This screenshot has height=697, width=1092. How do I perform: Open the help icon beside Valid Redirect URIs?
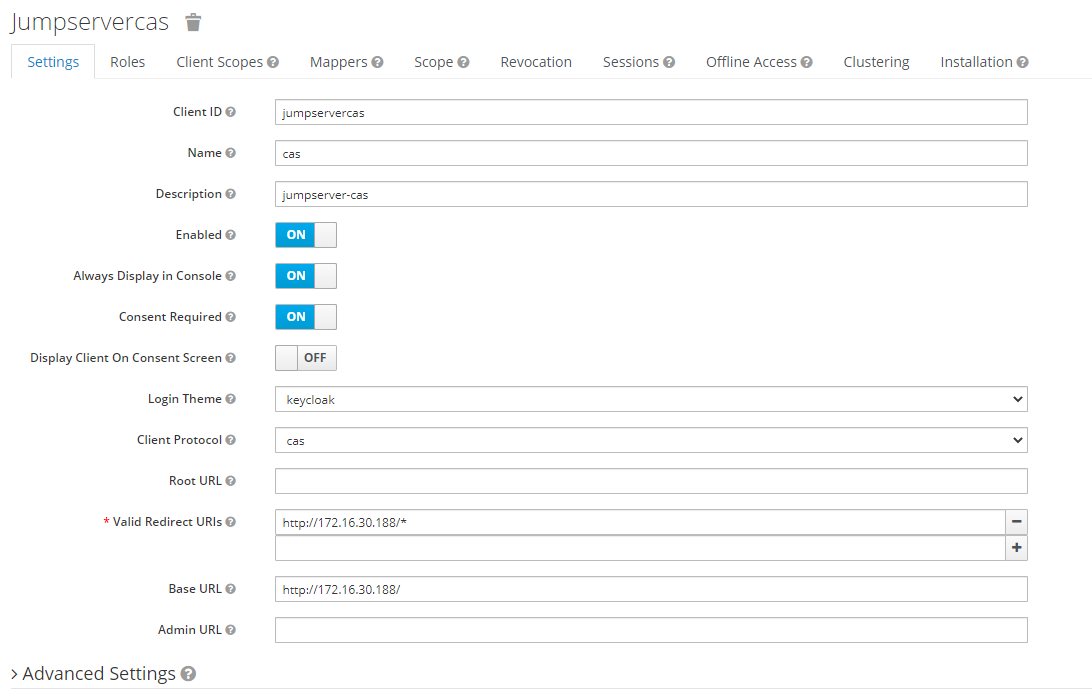click(x=231, y=522)
